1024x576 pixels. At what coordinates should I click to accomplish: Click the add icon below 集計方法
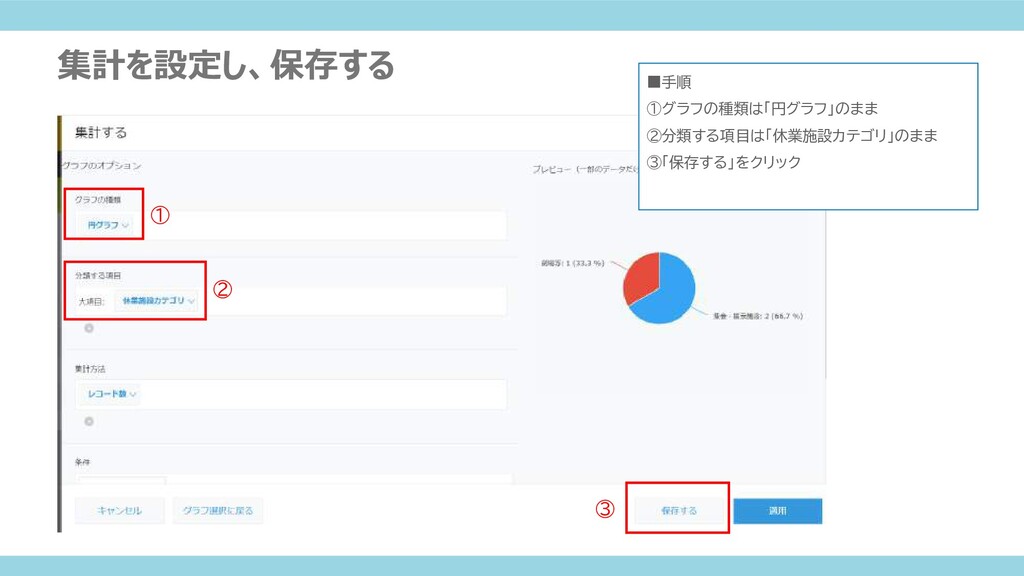click(89, 422)
